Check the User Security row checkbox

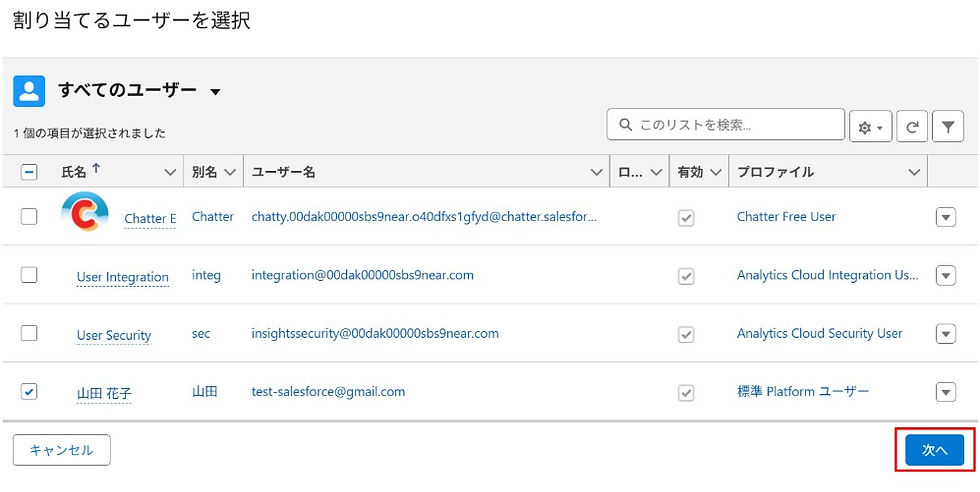pyautogui.click(x=29, y=333)
